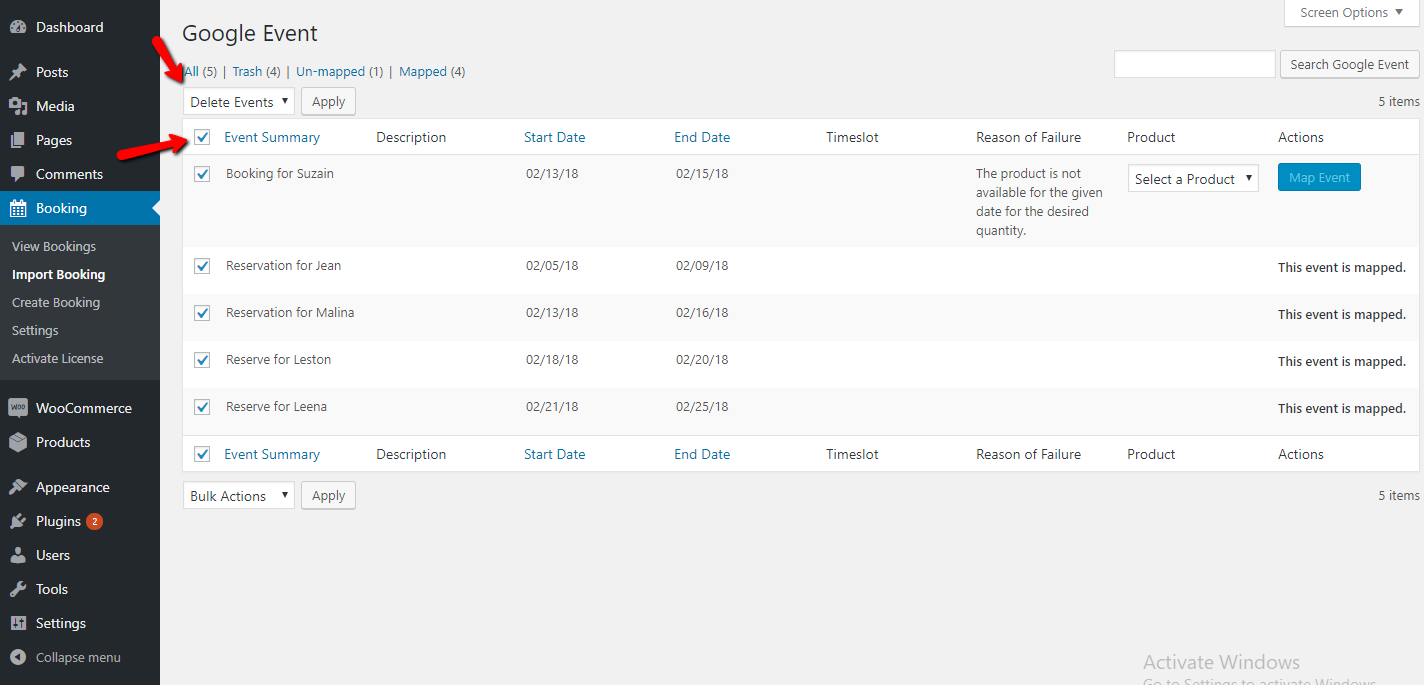
Task: Uncheck the select-all checkbox in the table header
Action: click(202, 137)
